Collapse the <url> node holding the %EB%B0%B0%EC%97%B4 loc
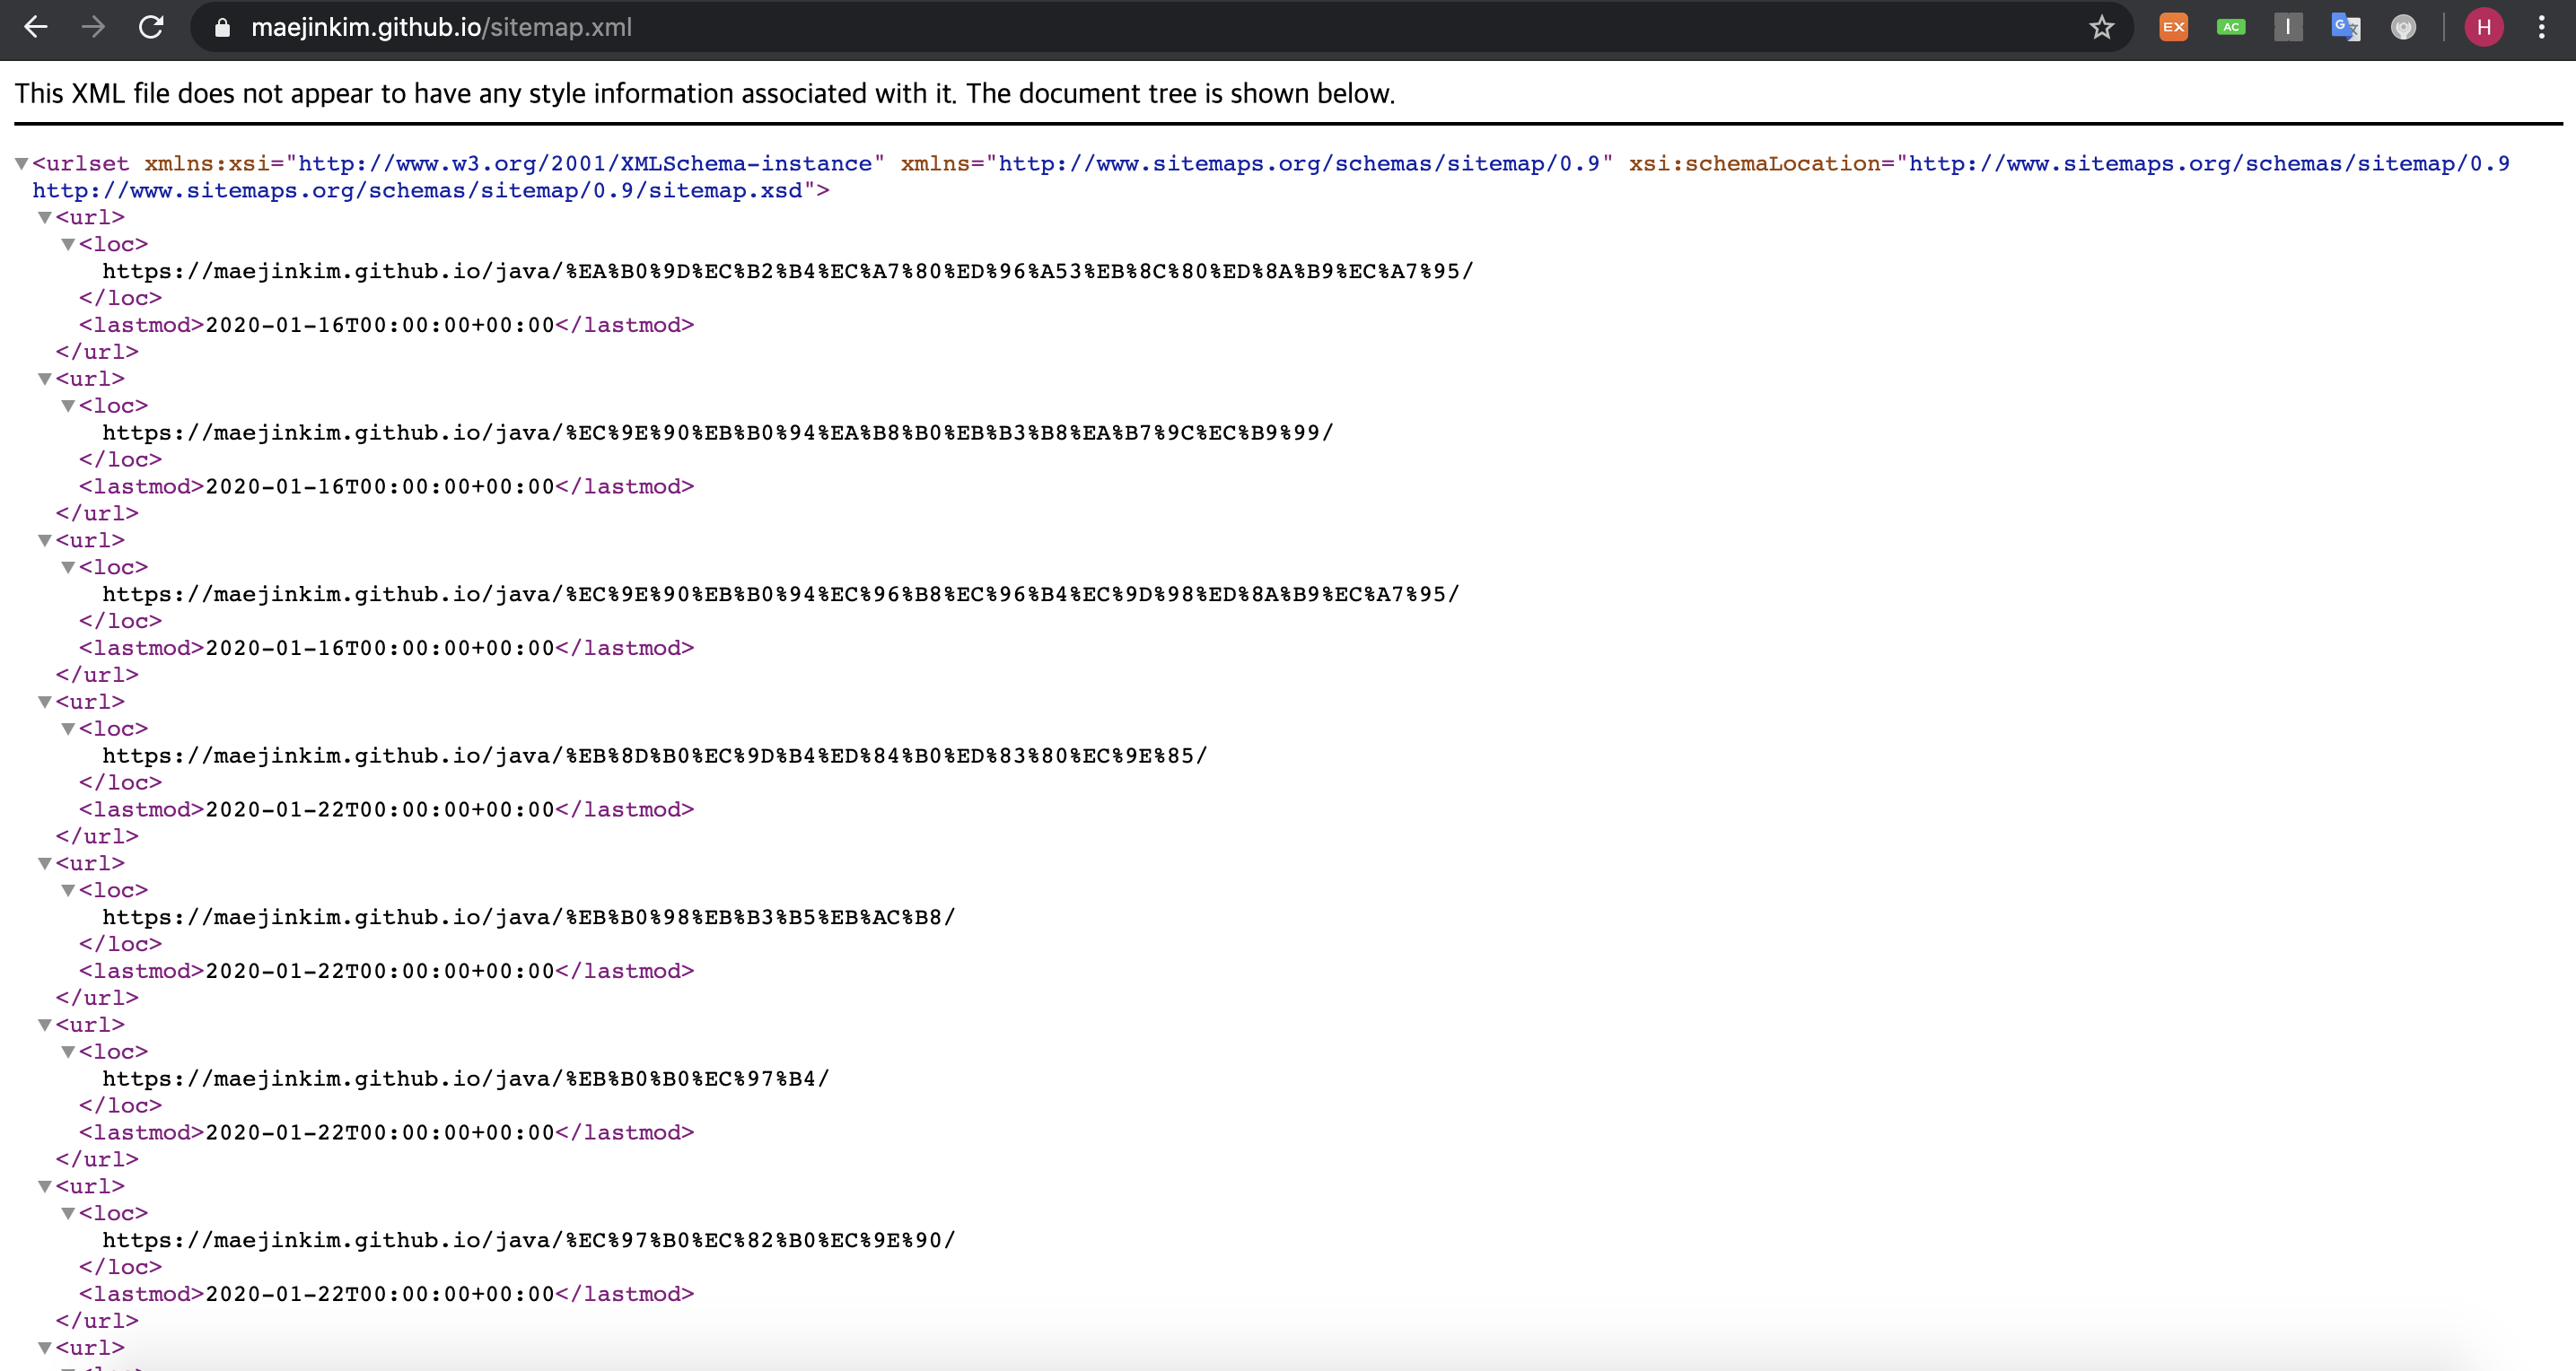 (x=45, y=1025)
